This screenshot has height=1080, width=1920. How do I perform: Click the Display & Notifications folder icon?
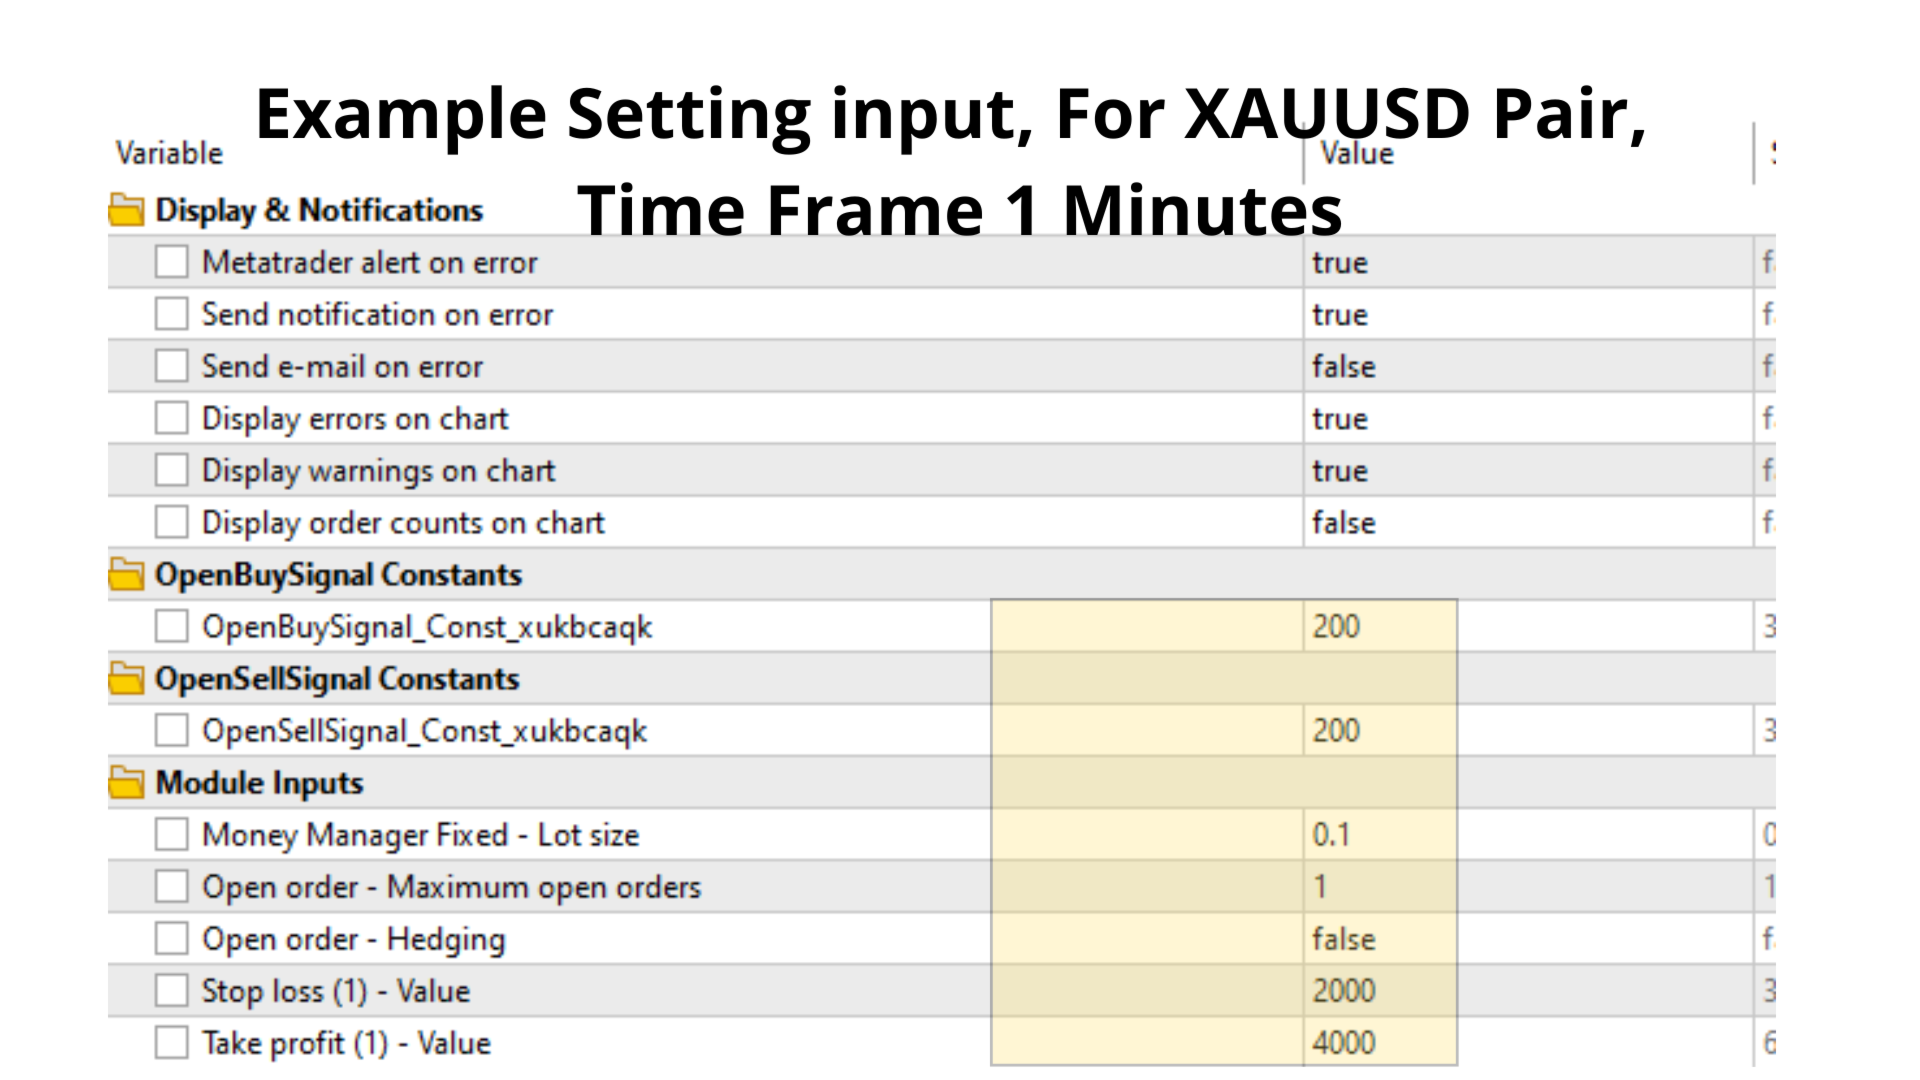point(126,210)
